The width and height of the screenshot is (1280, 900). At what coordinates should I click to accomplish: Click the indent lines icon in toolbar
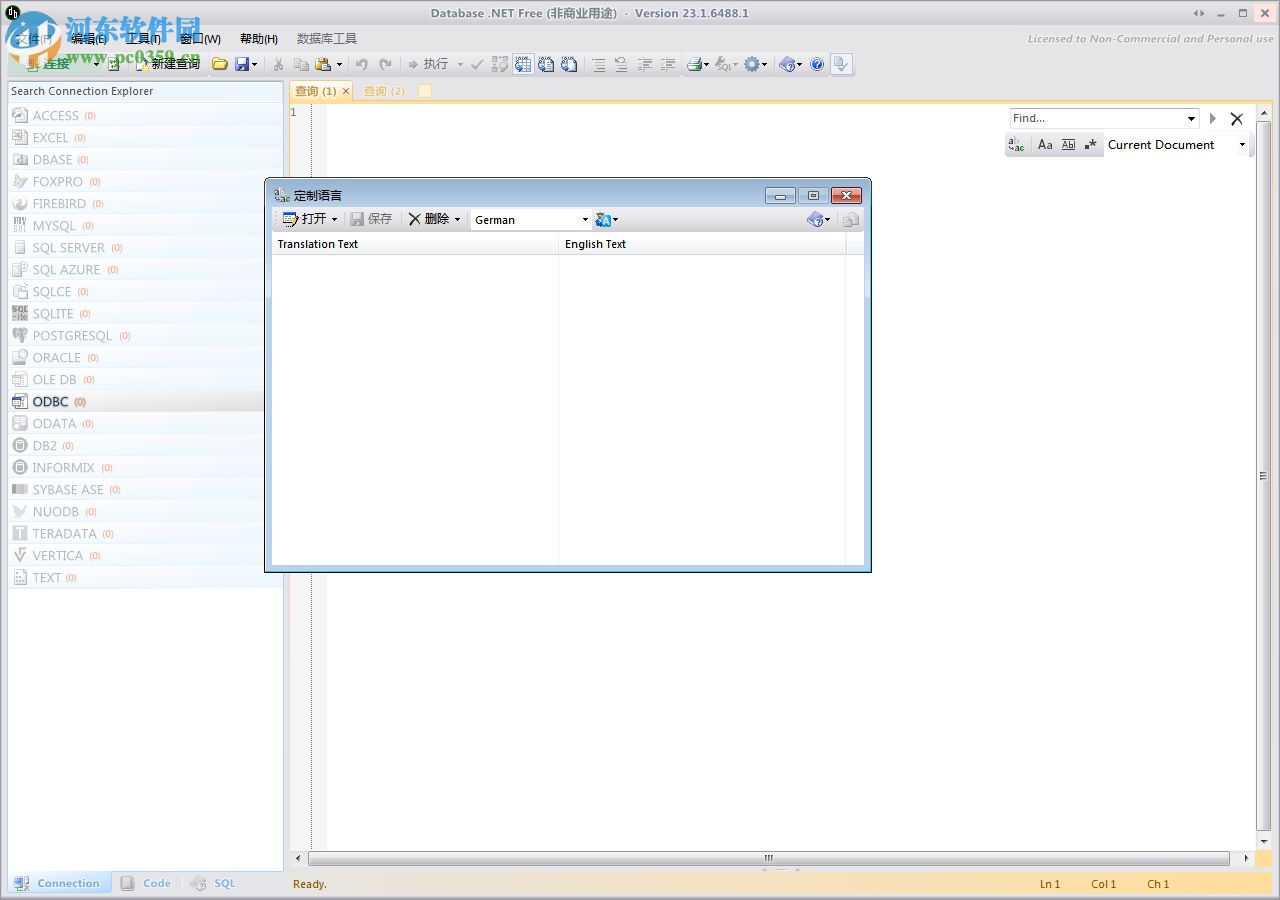pyautogui.click(x=598, y=64)
